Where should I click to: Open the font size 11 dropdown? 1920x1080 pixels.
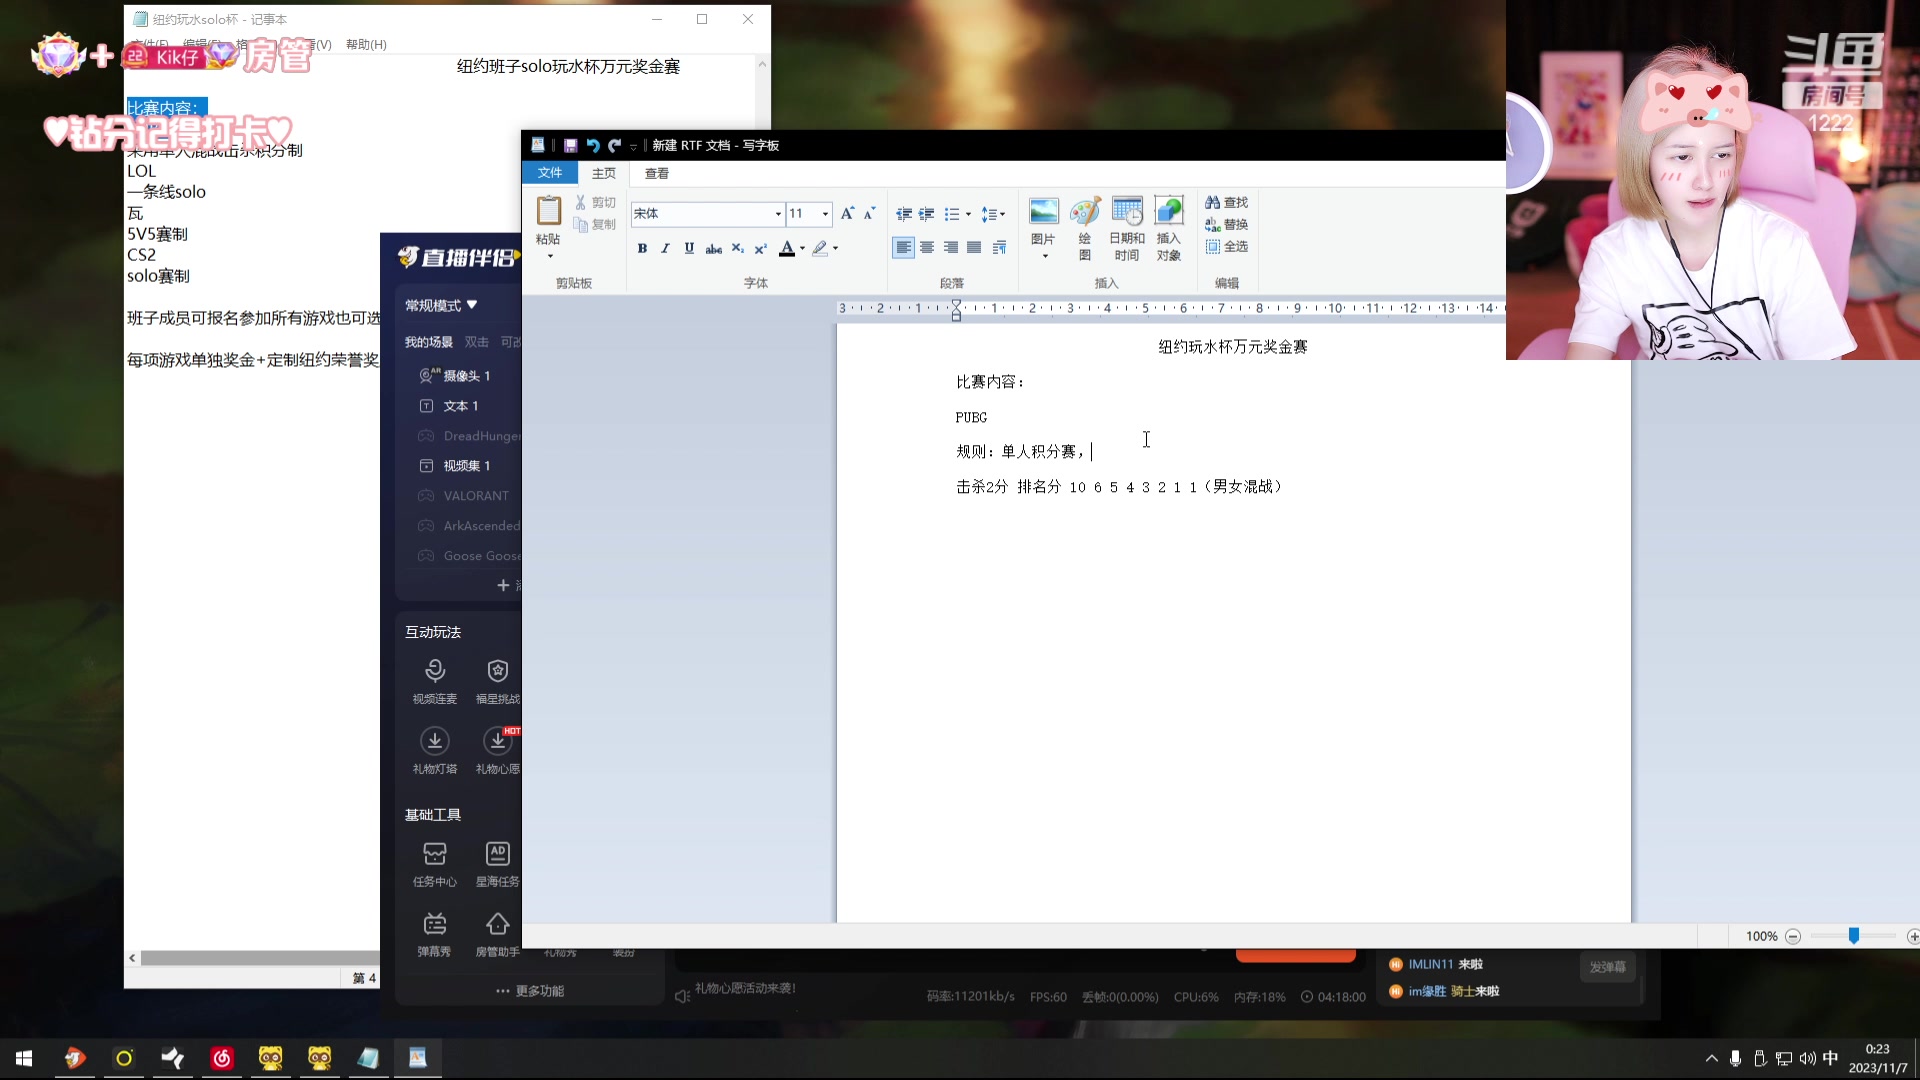[x=825, y=214]
